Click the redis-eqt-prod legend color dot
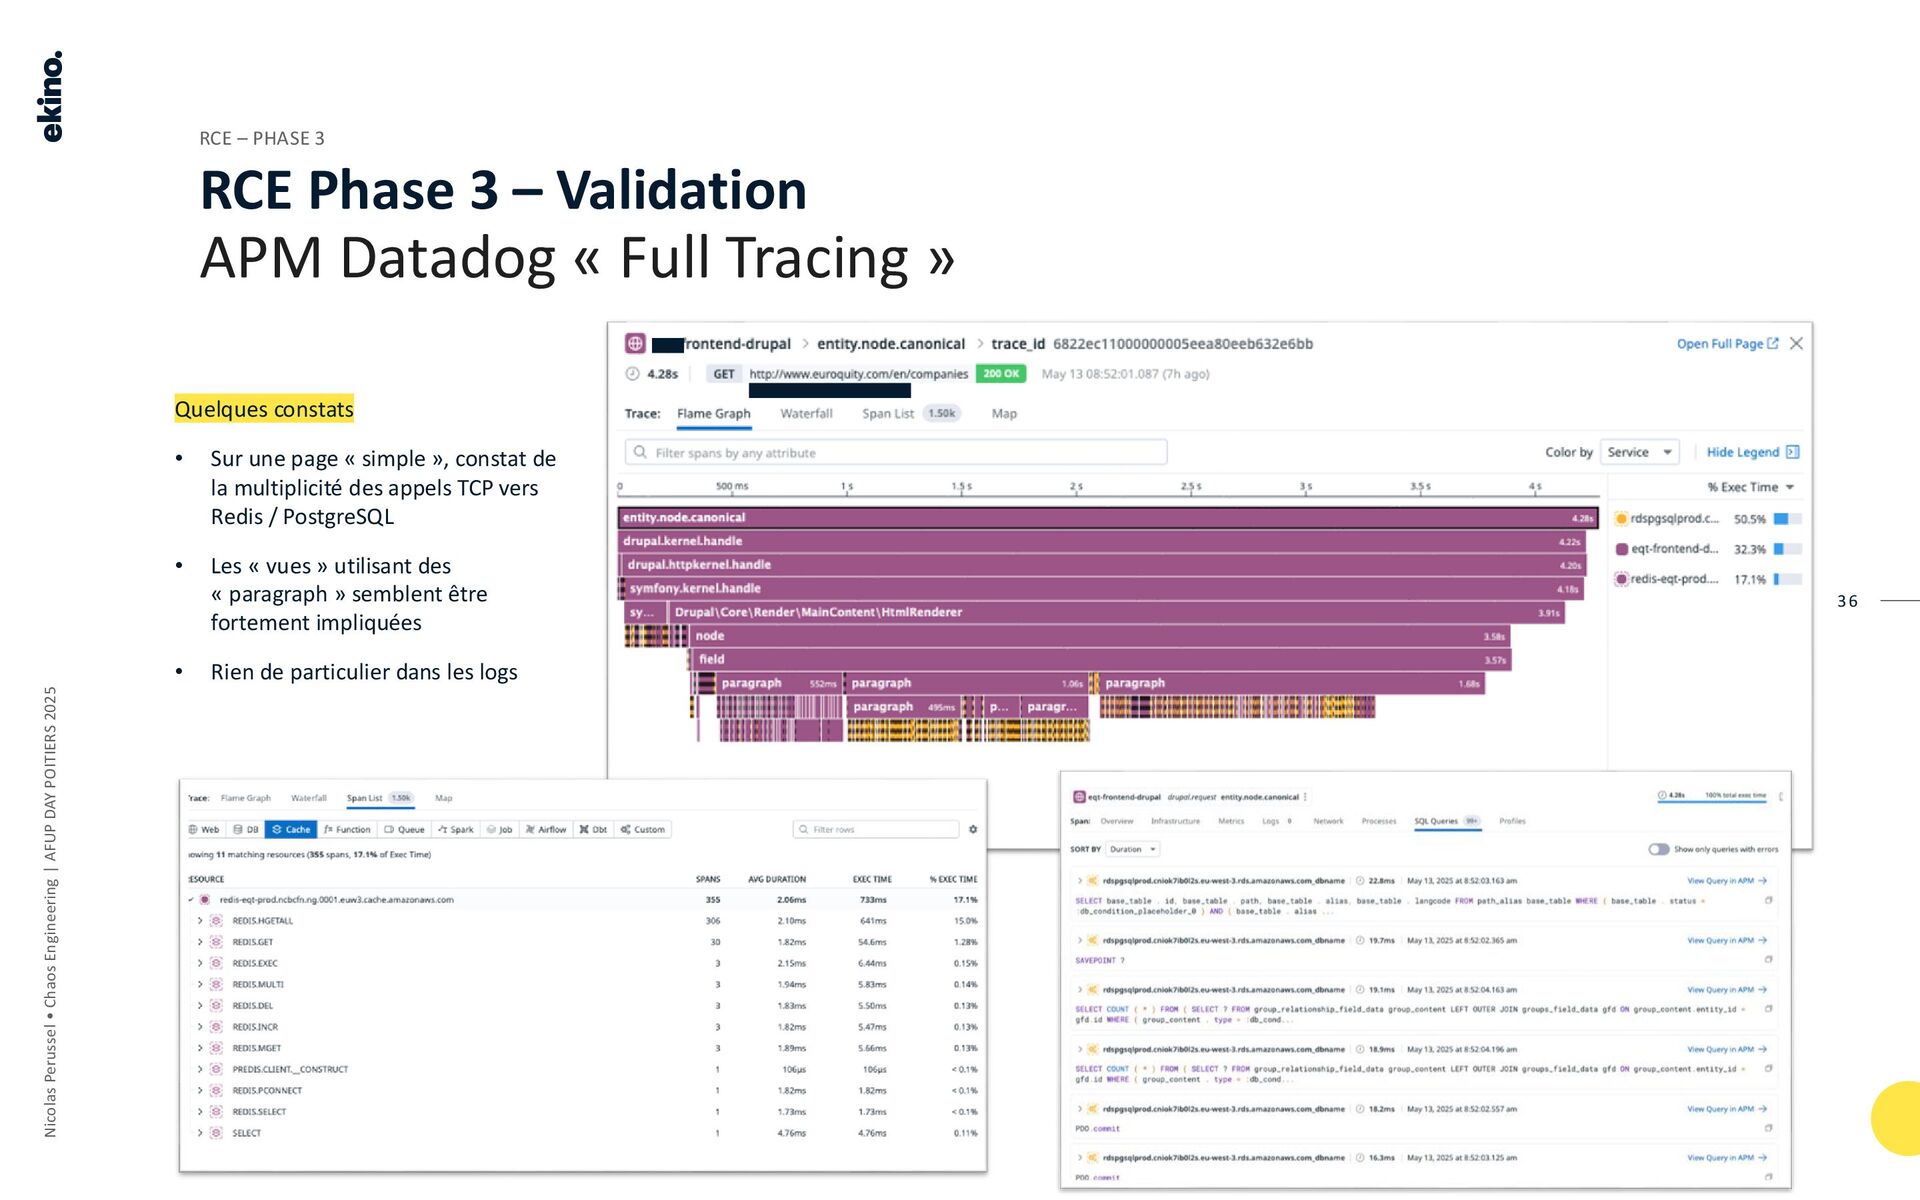1920x1200 pixels. [x=1621, y=579]
